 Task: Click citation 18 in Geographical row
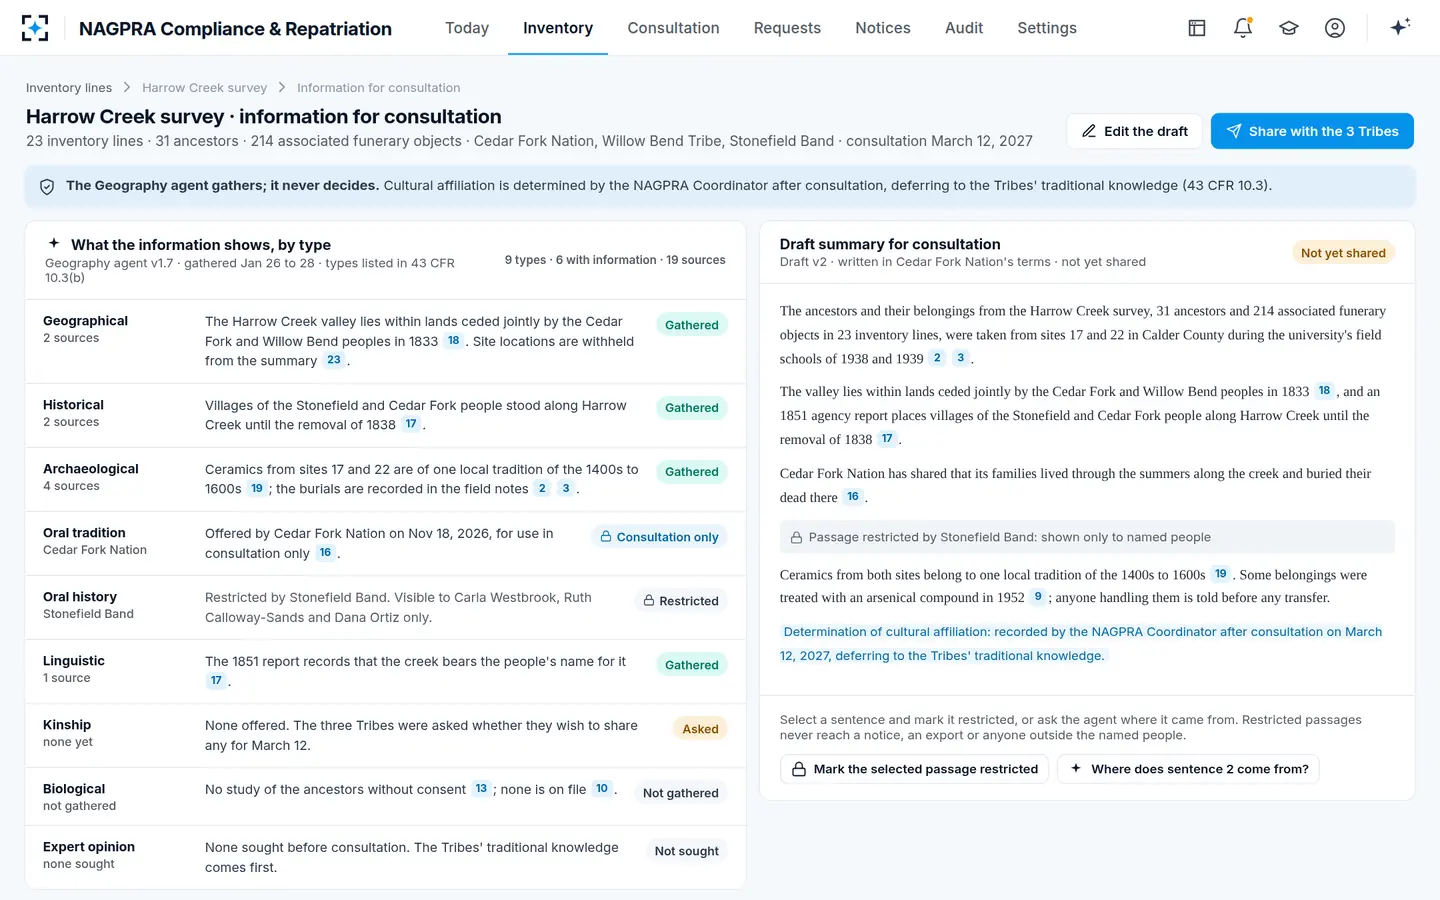tap(453, 341)
